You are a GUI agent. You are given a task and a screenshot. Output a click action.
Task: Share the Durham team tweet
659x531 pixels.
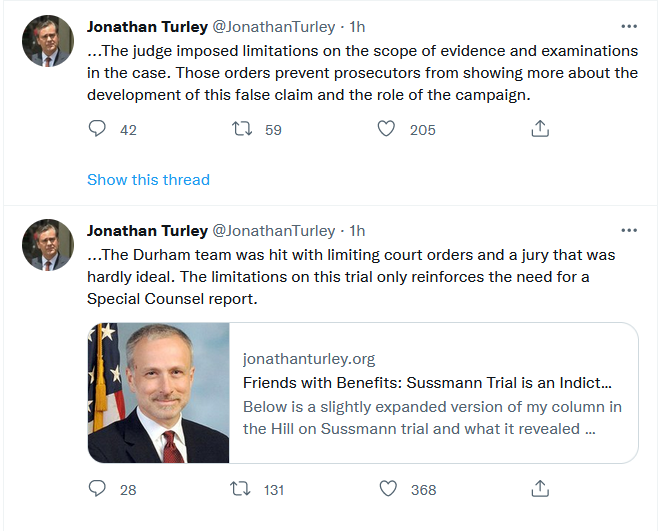click(x=539, y=489)
